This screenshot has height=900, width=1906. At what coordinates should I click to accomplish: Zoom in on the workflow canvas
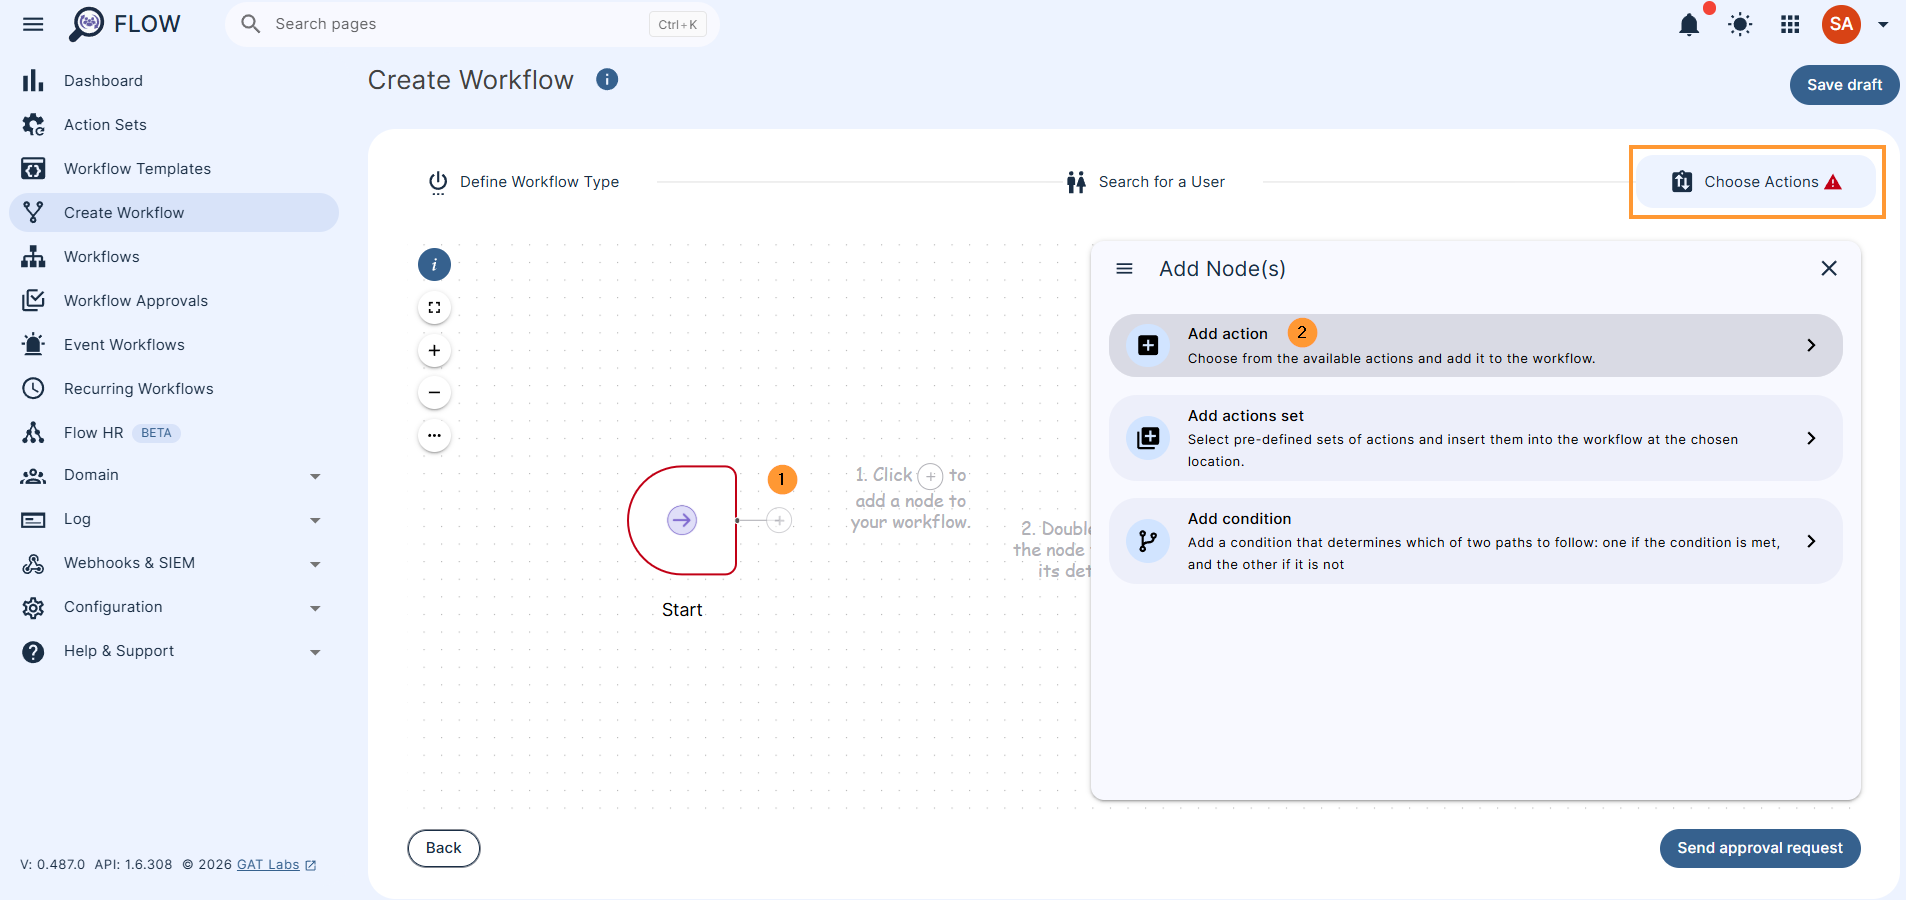[x=434, y=350]
